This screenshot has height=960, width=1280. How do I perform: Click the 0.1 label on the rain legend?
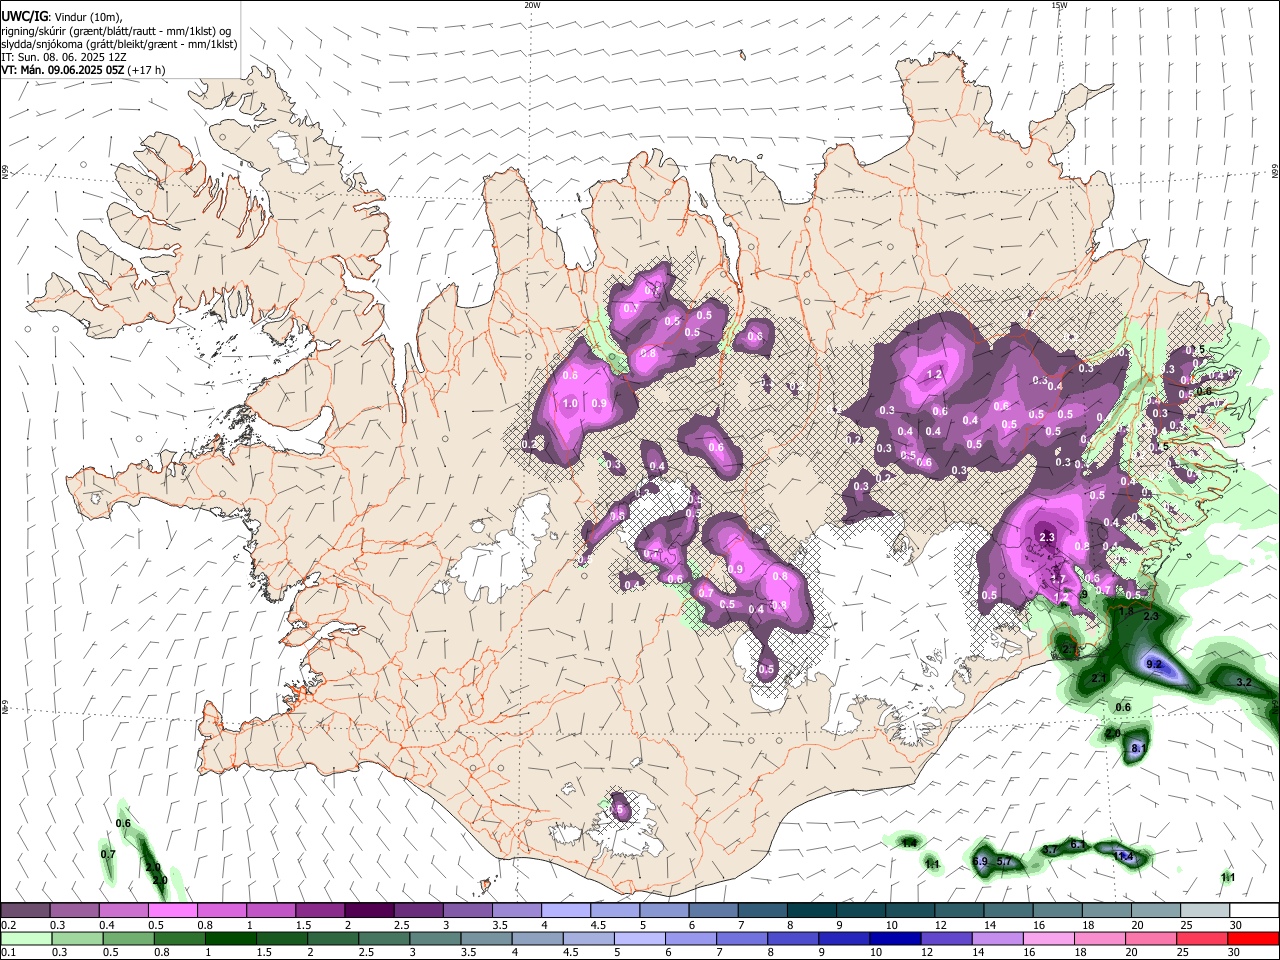click(x=8, y=953)
